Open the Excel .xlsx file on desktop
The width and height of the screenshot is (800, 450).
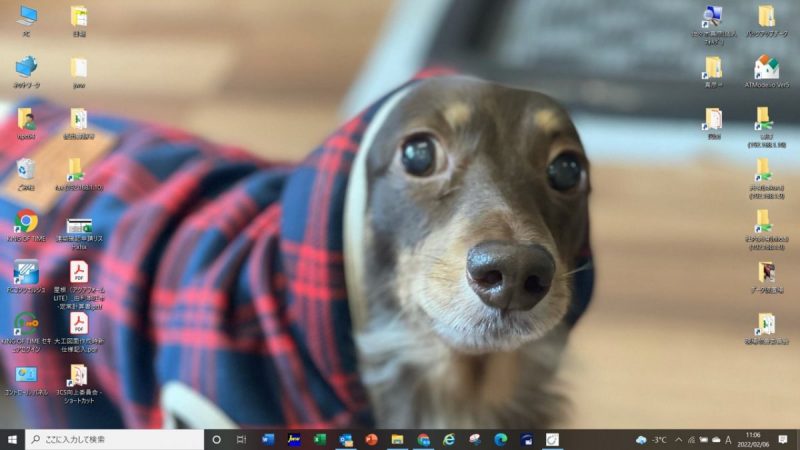(79, 234)
